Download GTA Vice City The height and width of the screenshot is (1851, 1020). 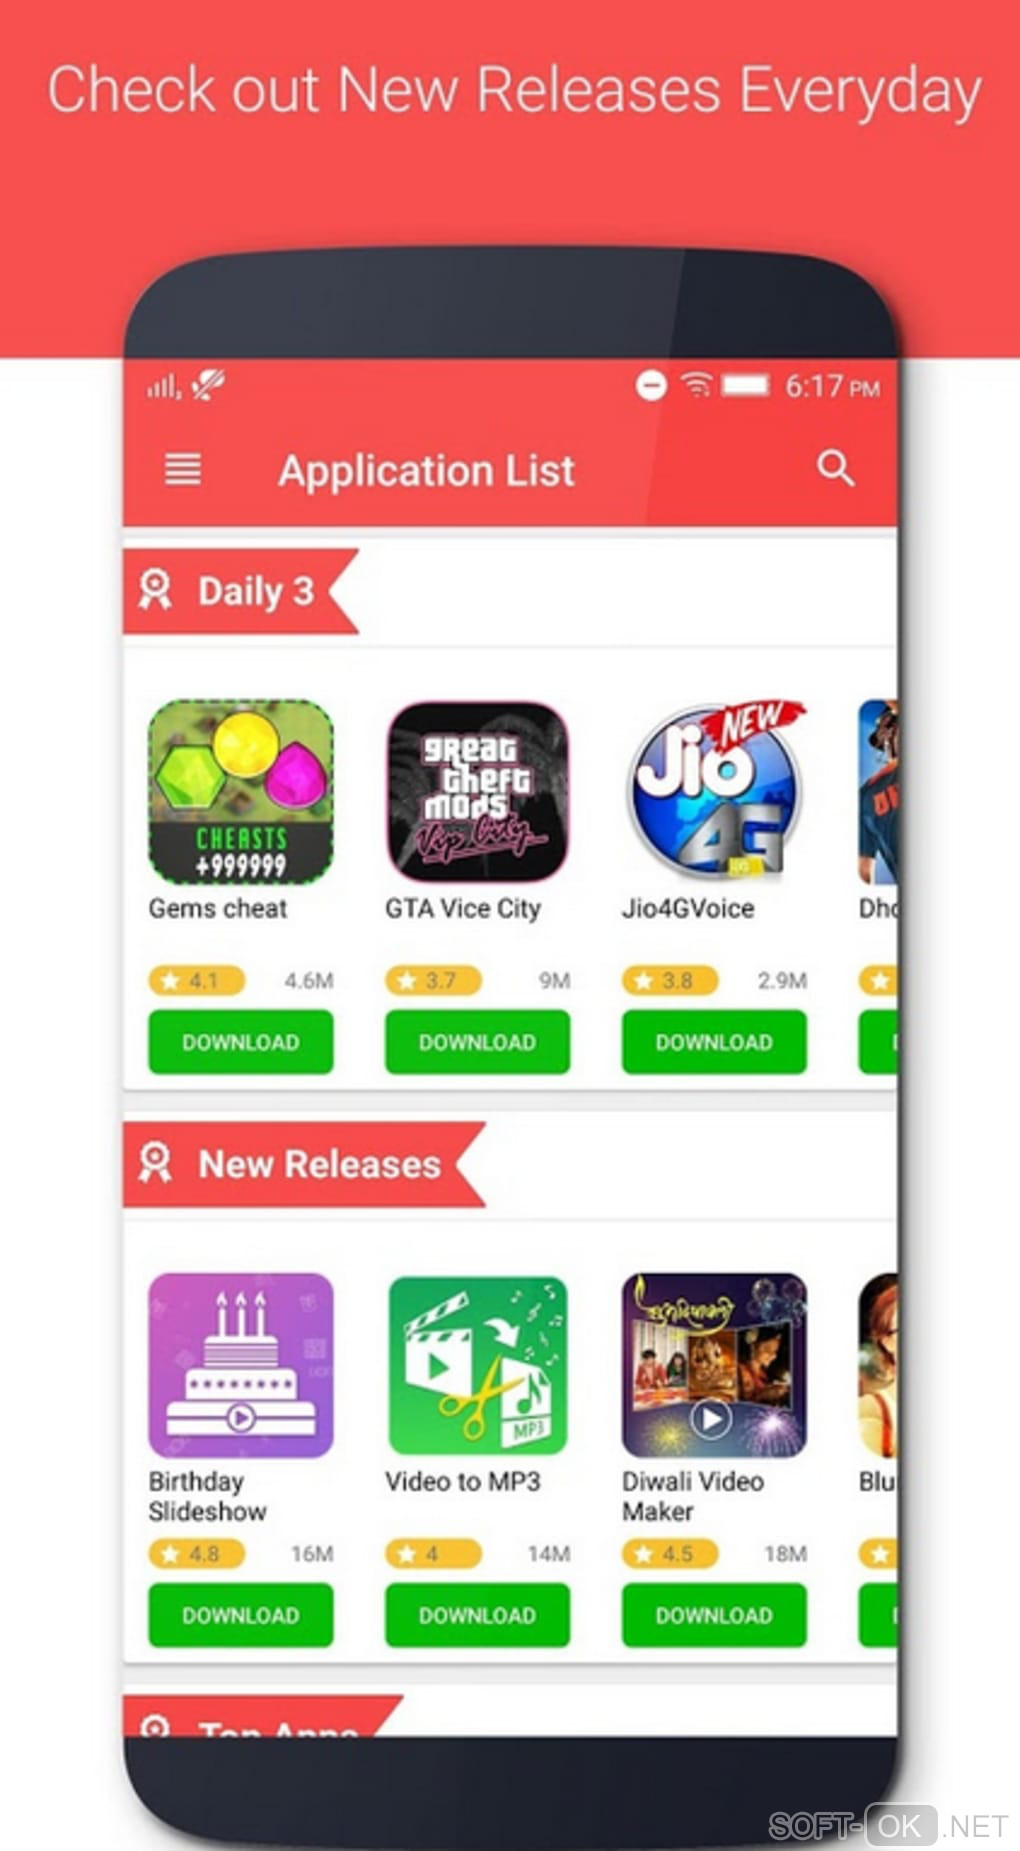477,1042
